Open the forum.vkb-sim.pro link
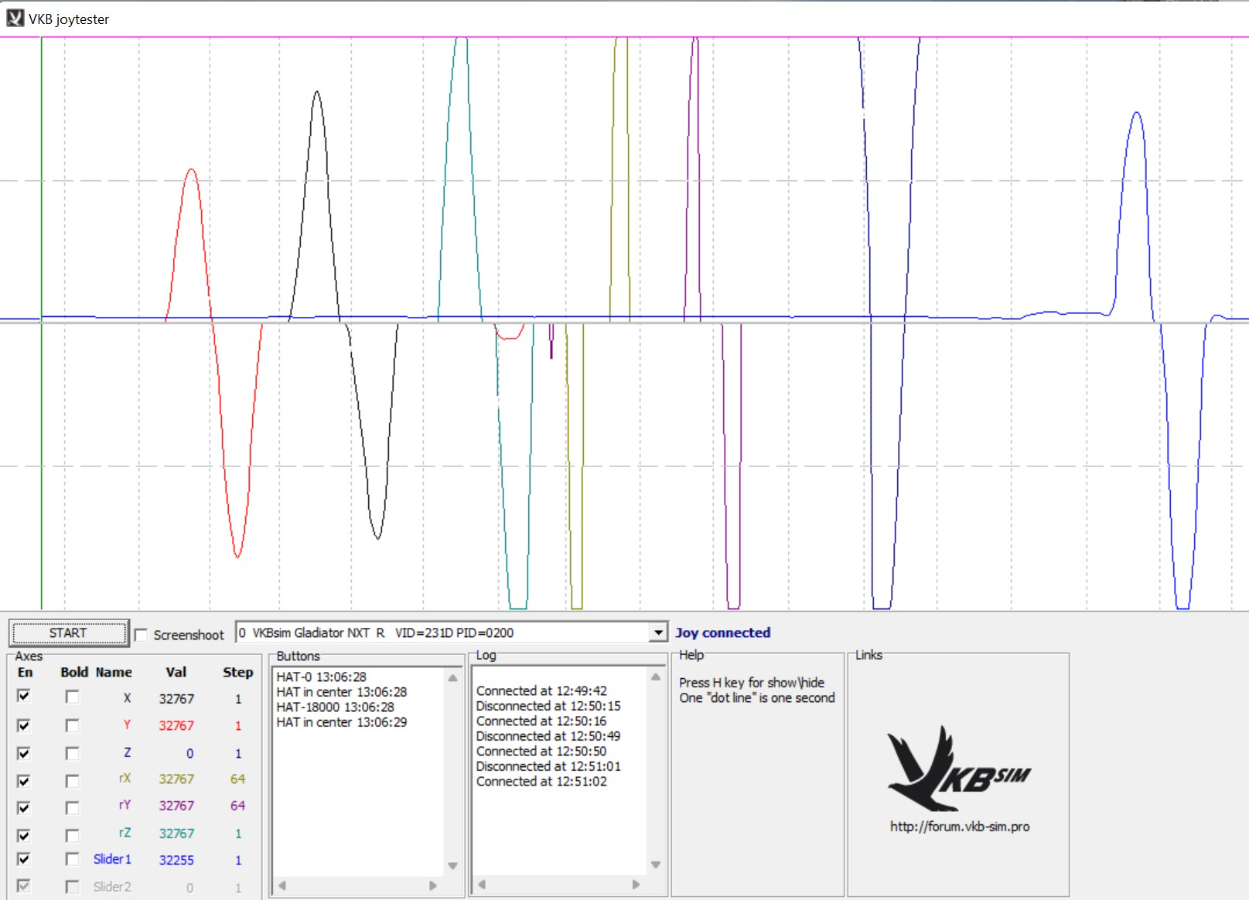This screenshot has height=900, width=1249. tap(958, 827)
